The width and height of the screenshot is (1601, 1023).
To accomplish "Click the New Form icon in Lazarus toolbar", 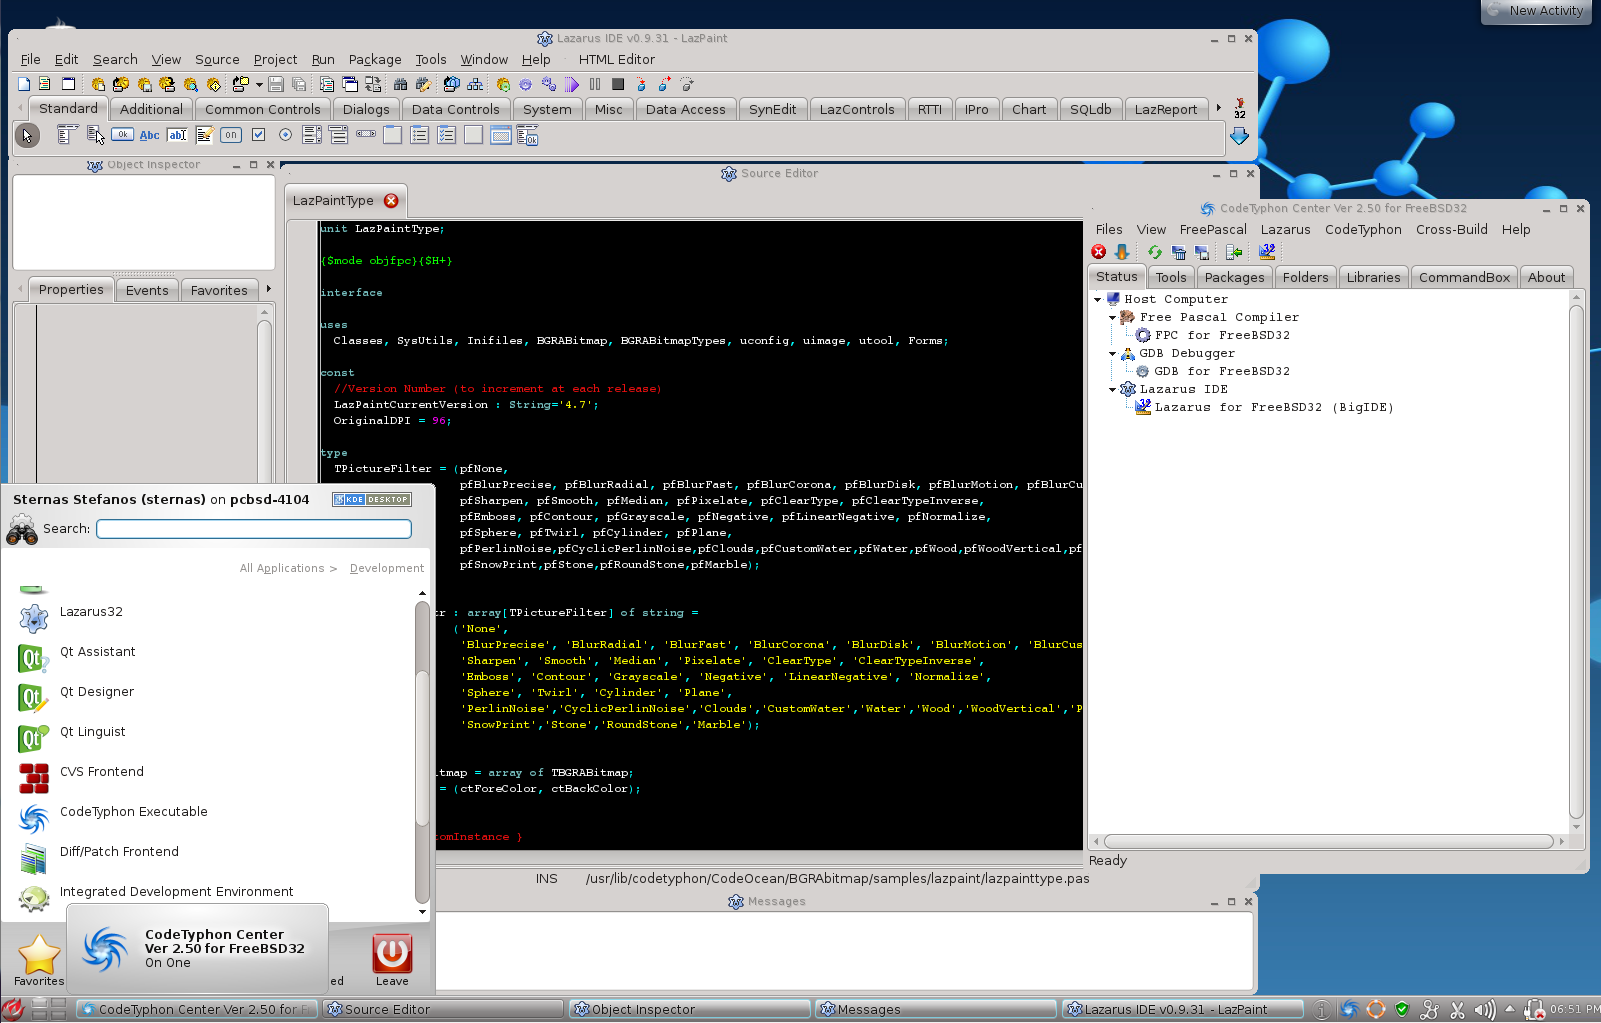I will 68,84.
